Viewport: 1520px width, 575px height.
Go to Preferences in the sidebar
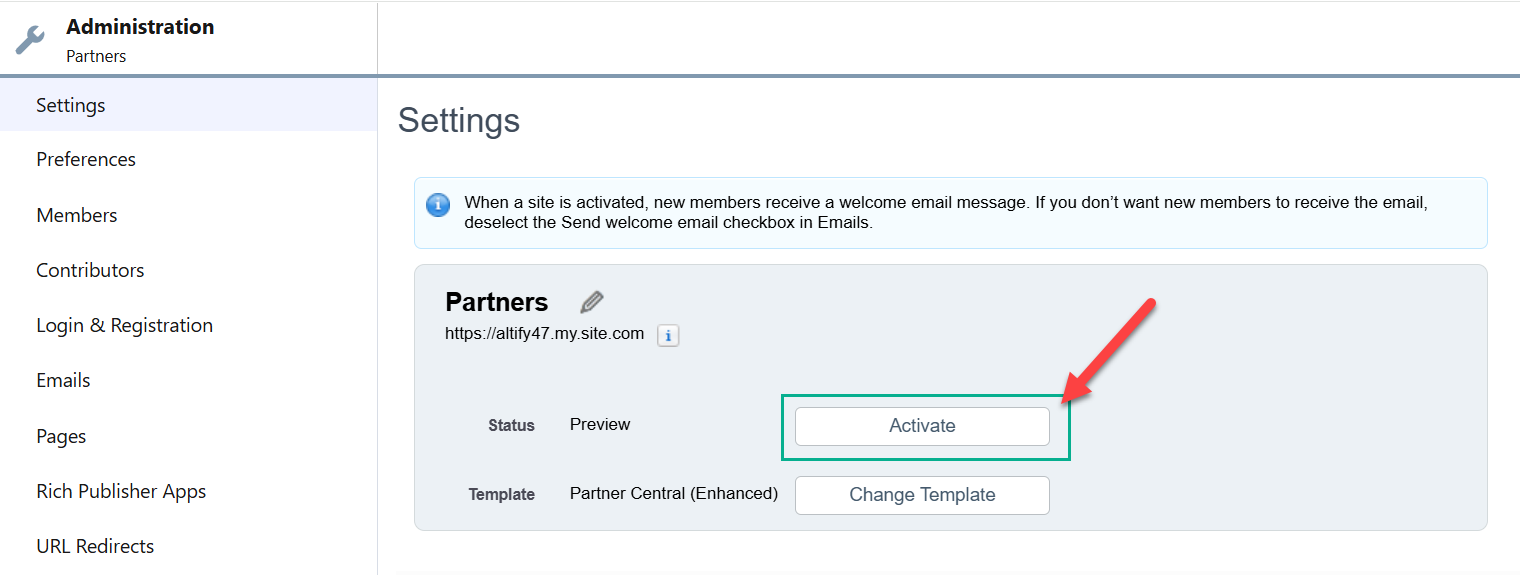click(x=86, y=160)
